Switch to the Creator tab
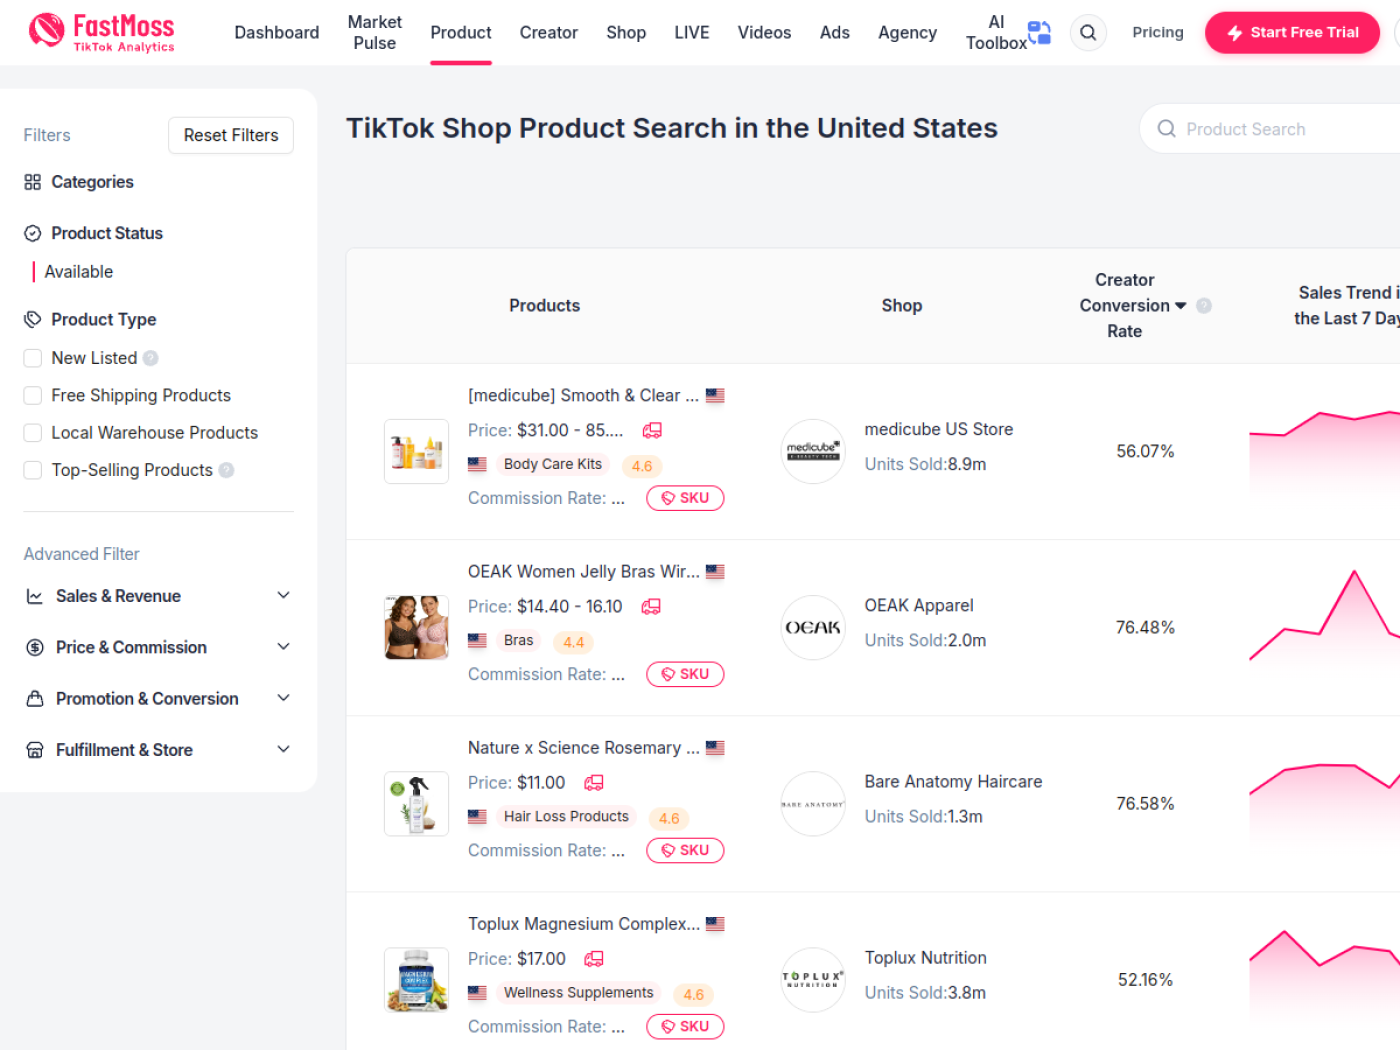 (549, 33)
